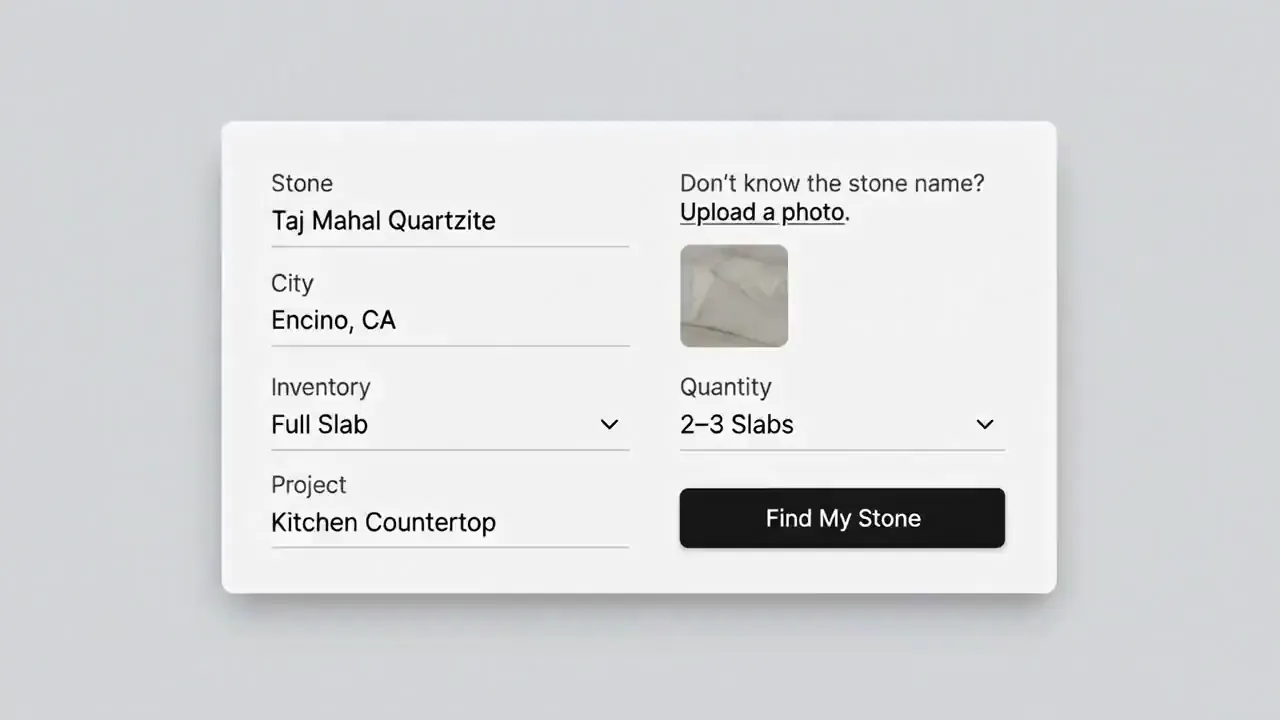This screenshot has height=720, width=1280.
Task: Click the Stone field label
Action: click(302, 183)
